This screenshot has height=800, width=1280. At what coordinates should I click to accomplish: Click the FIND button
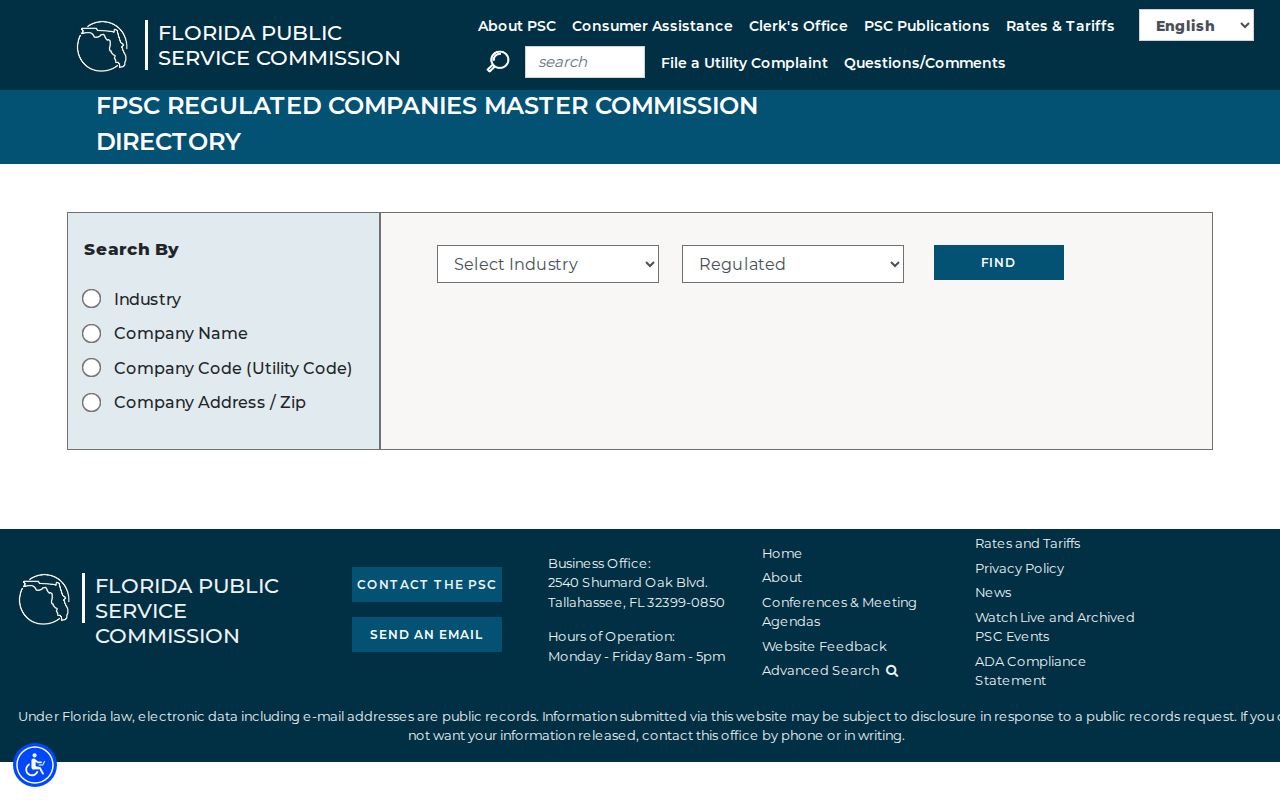999,262
